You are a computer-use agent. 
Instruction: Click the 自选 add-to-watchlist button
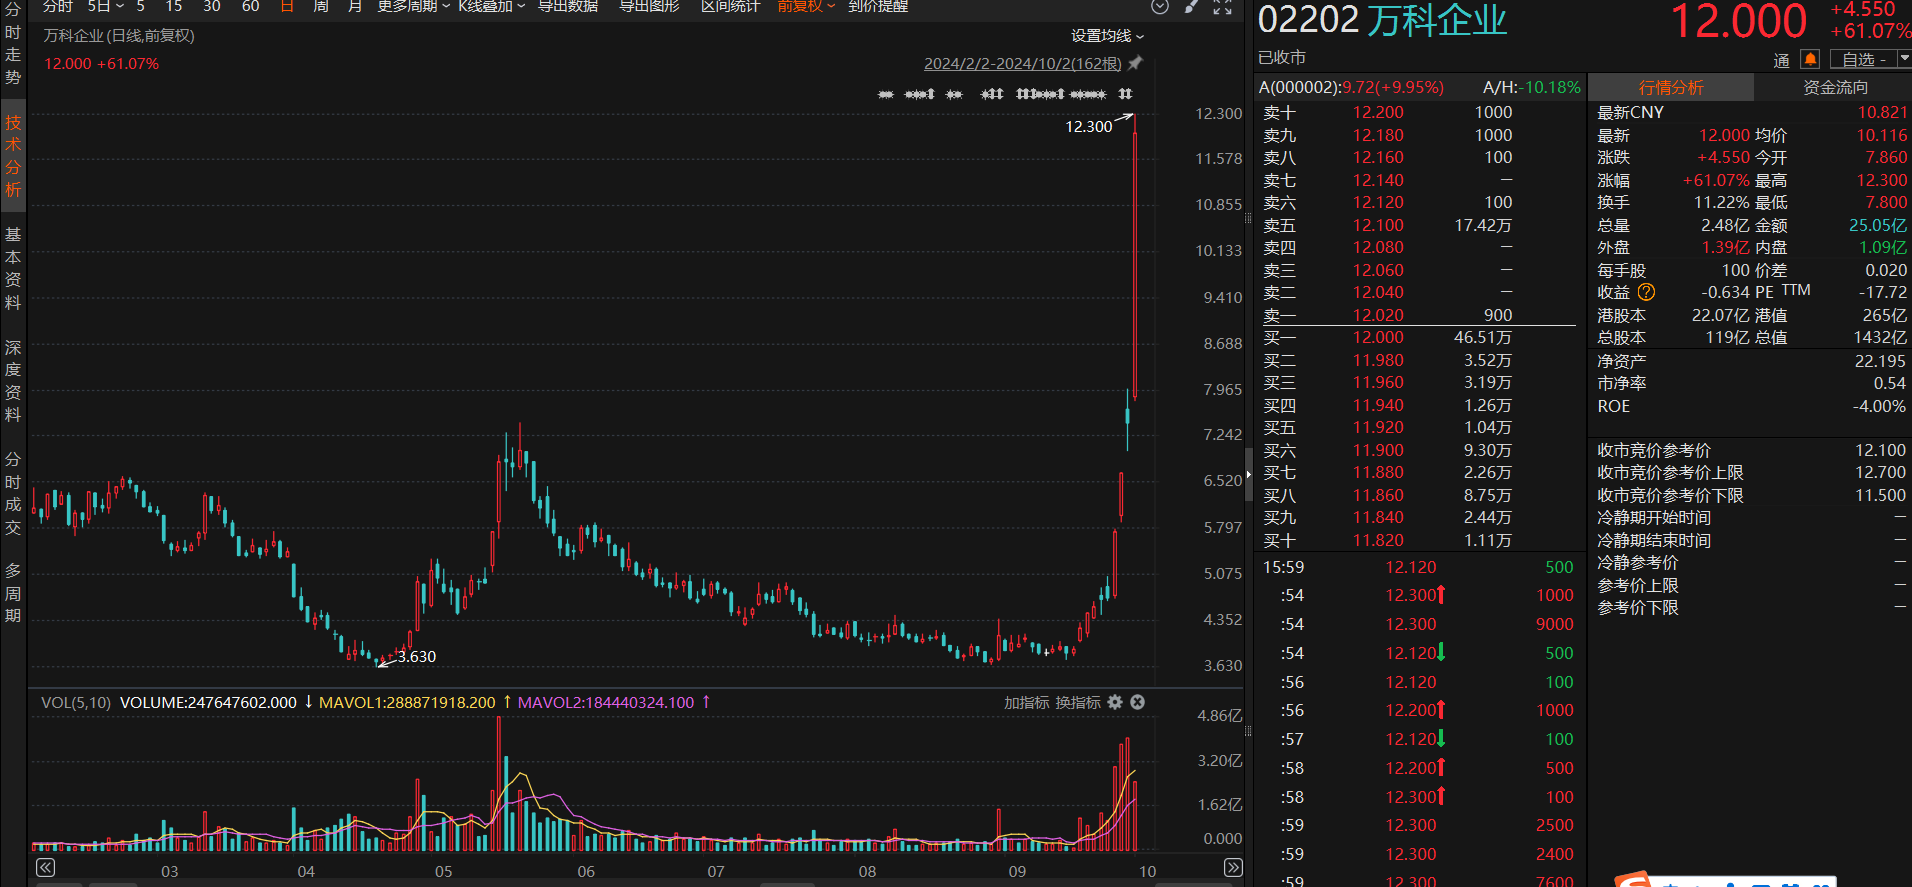(1863, 59)
